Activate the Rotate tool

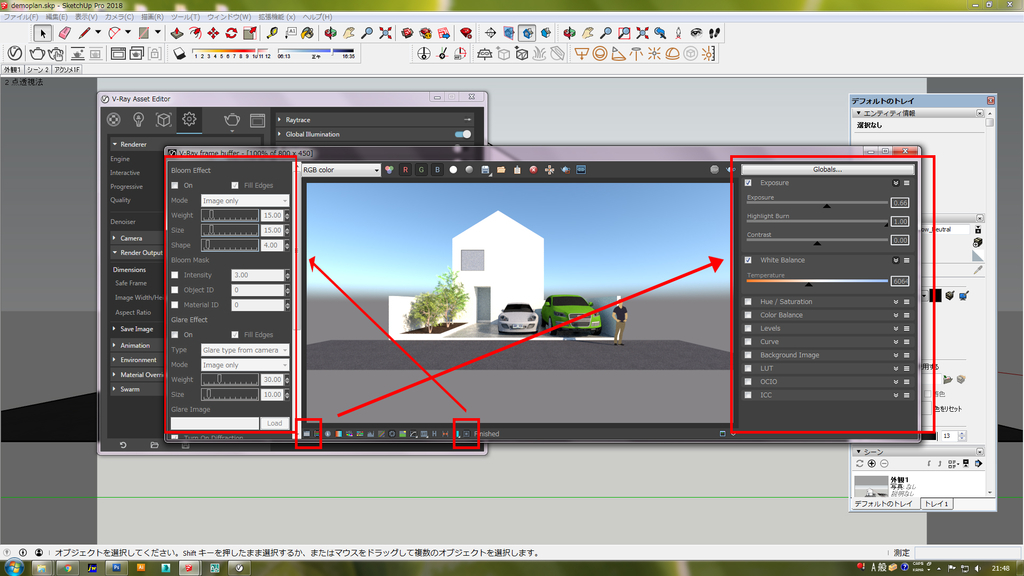coord(231,33)
